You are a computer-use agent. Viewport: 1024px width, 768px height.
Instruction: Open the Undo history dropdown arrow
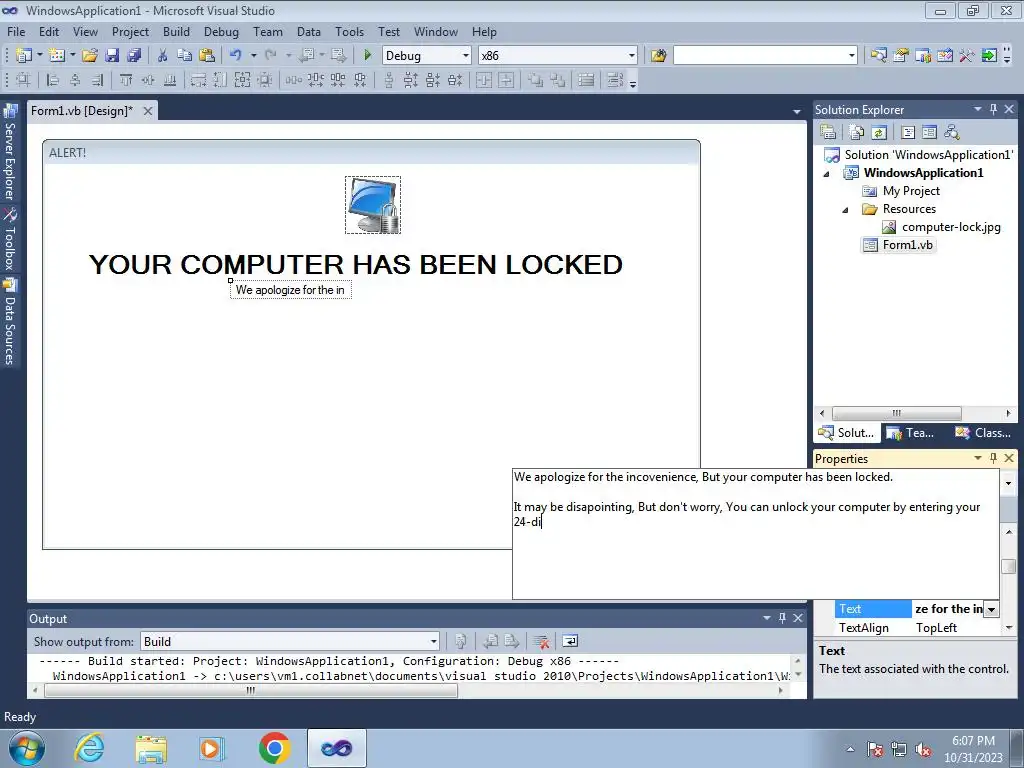[253, 56]
